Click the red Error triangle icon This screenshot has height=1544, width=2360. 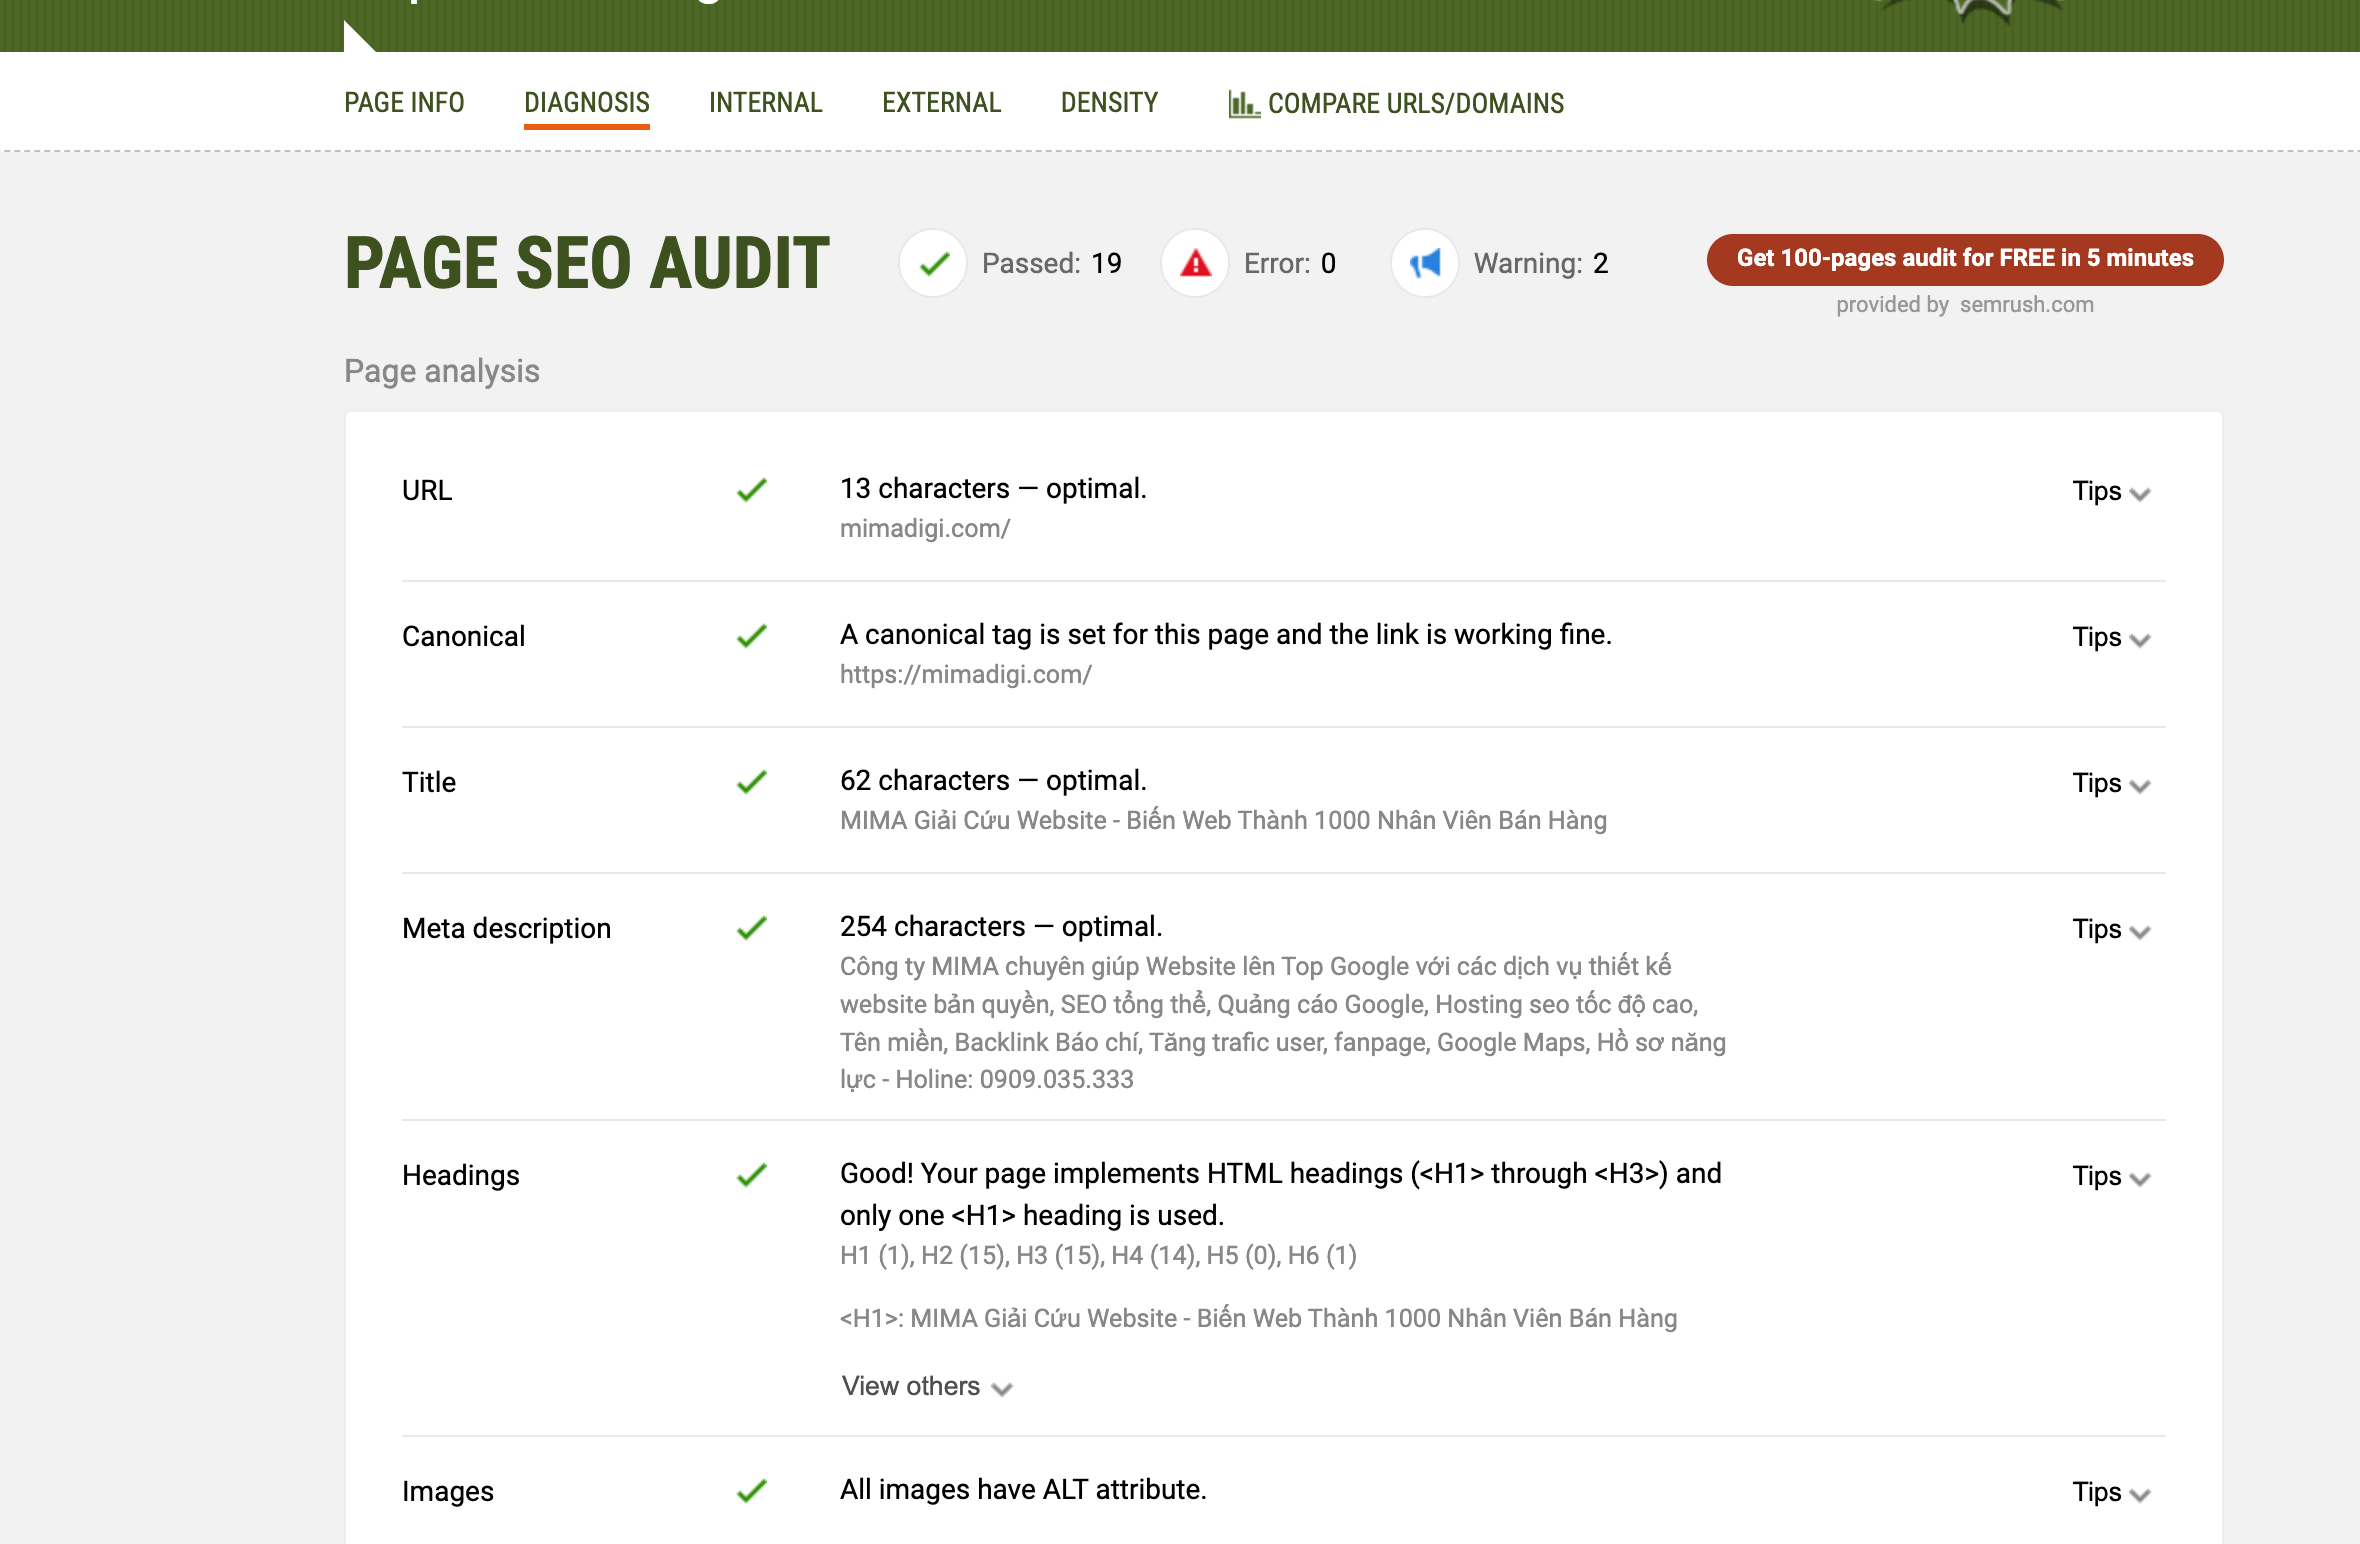[1195, 264]
